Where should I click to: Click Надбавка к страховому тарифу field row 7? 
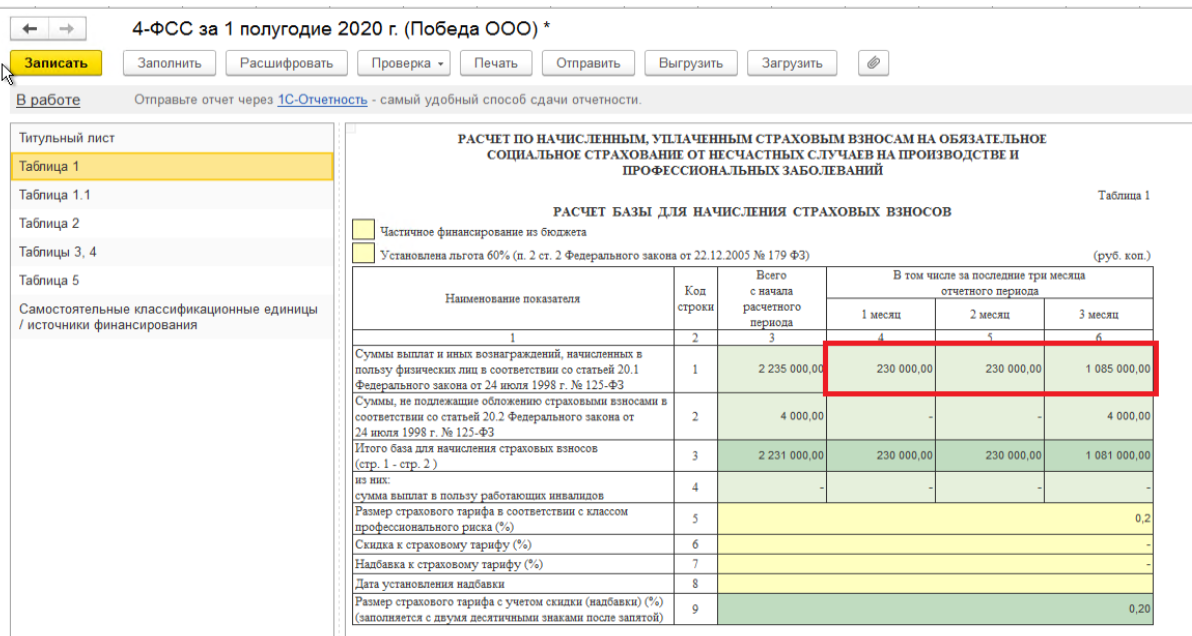[935, 565]
